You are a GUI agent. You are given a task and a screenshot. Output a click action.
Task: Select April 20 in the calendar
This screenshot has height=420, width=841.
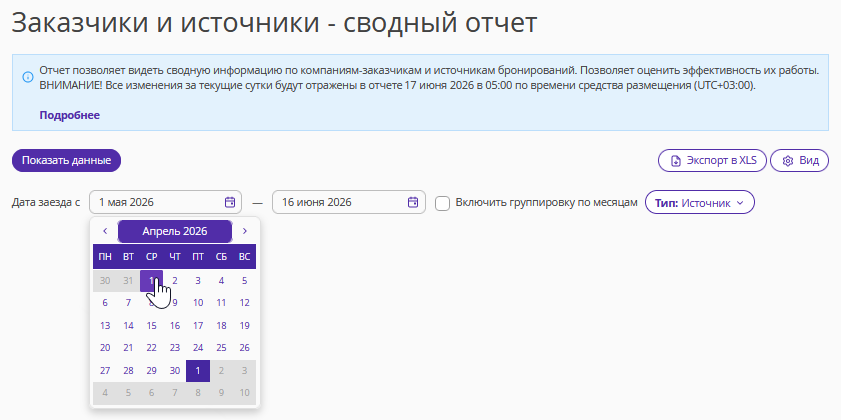pos(105,348)
